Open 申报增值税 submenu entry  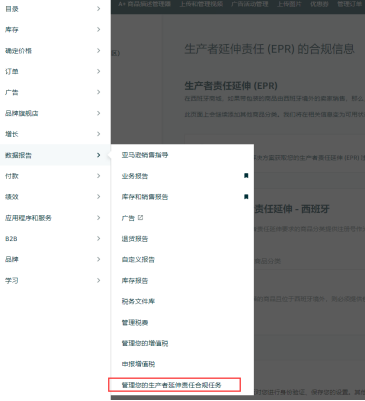tap(138, 364)
